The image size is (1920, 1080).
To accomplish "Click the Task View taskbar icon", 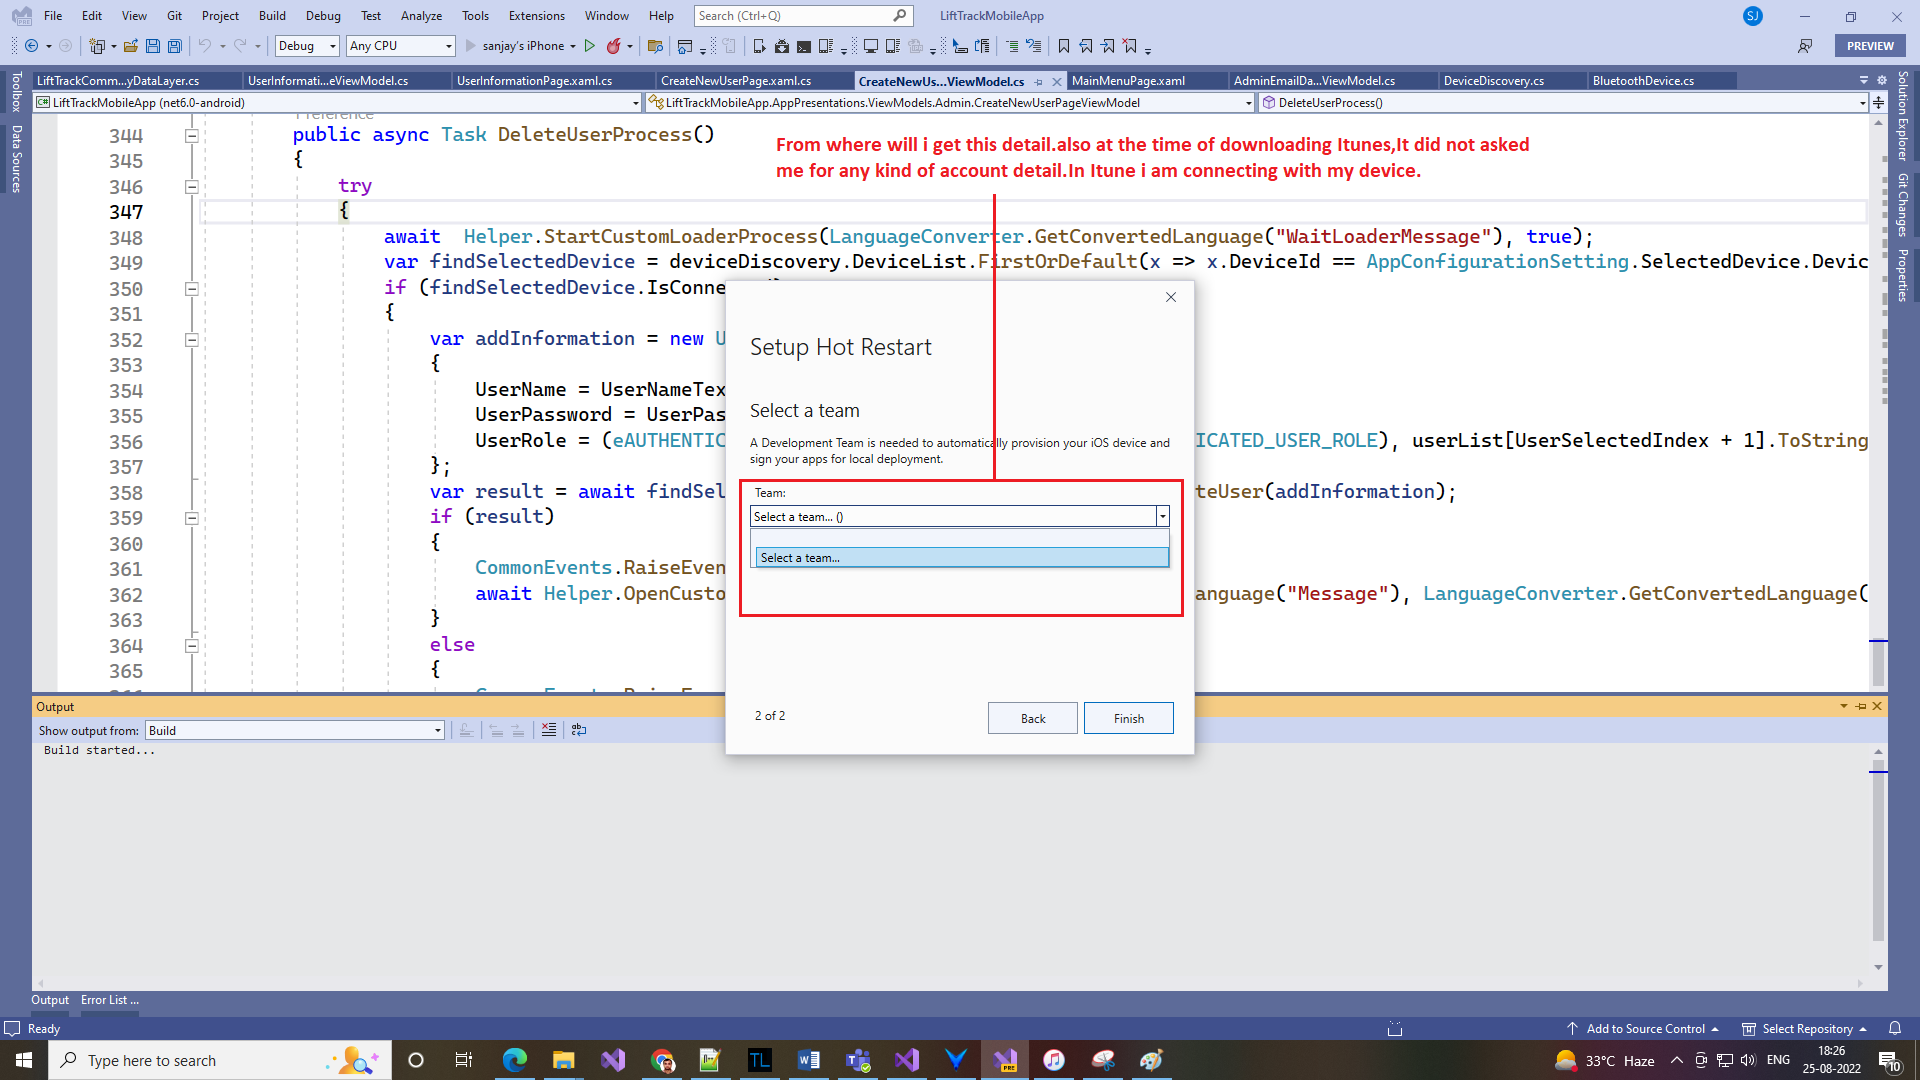I will tap(464, 1060).
